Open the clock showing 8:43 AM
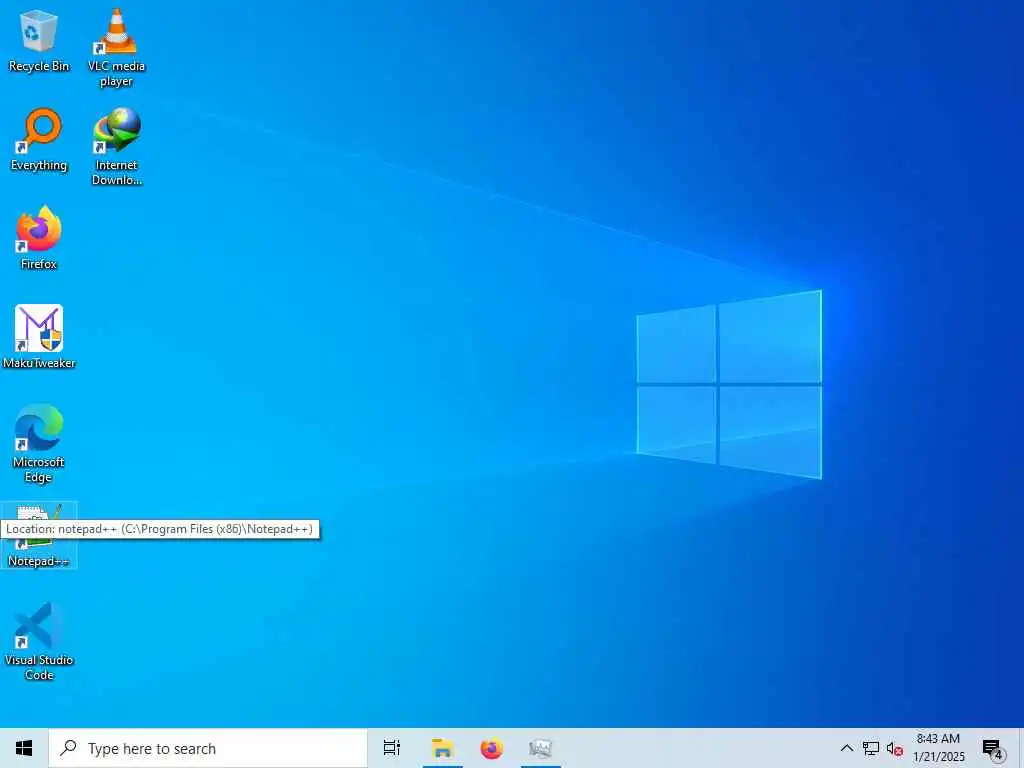This screenshot has height=768, width=1024. click(938, 748)
